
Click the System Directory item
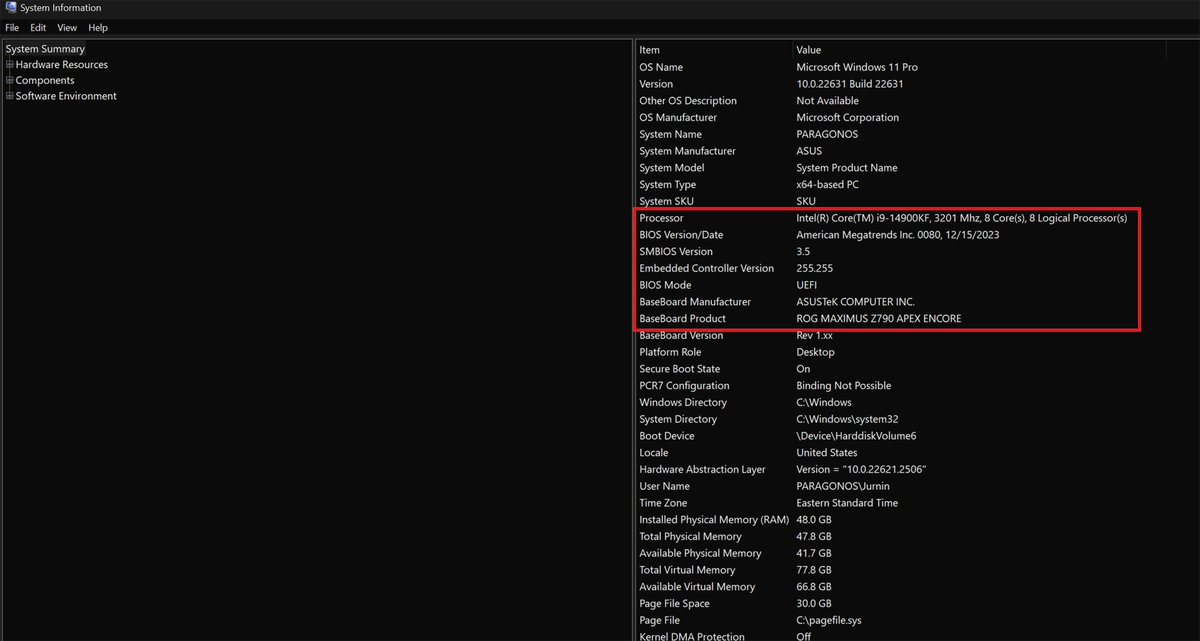[680, 419]
